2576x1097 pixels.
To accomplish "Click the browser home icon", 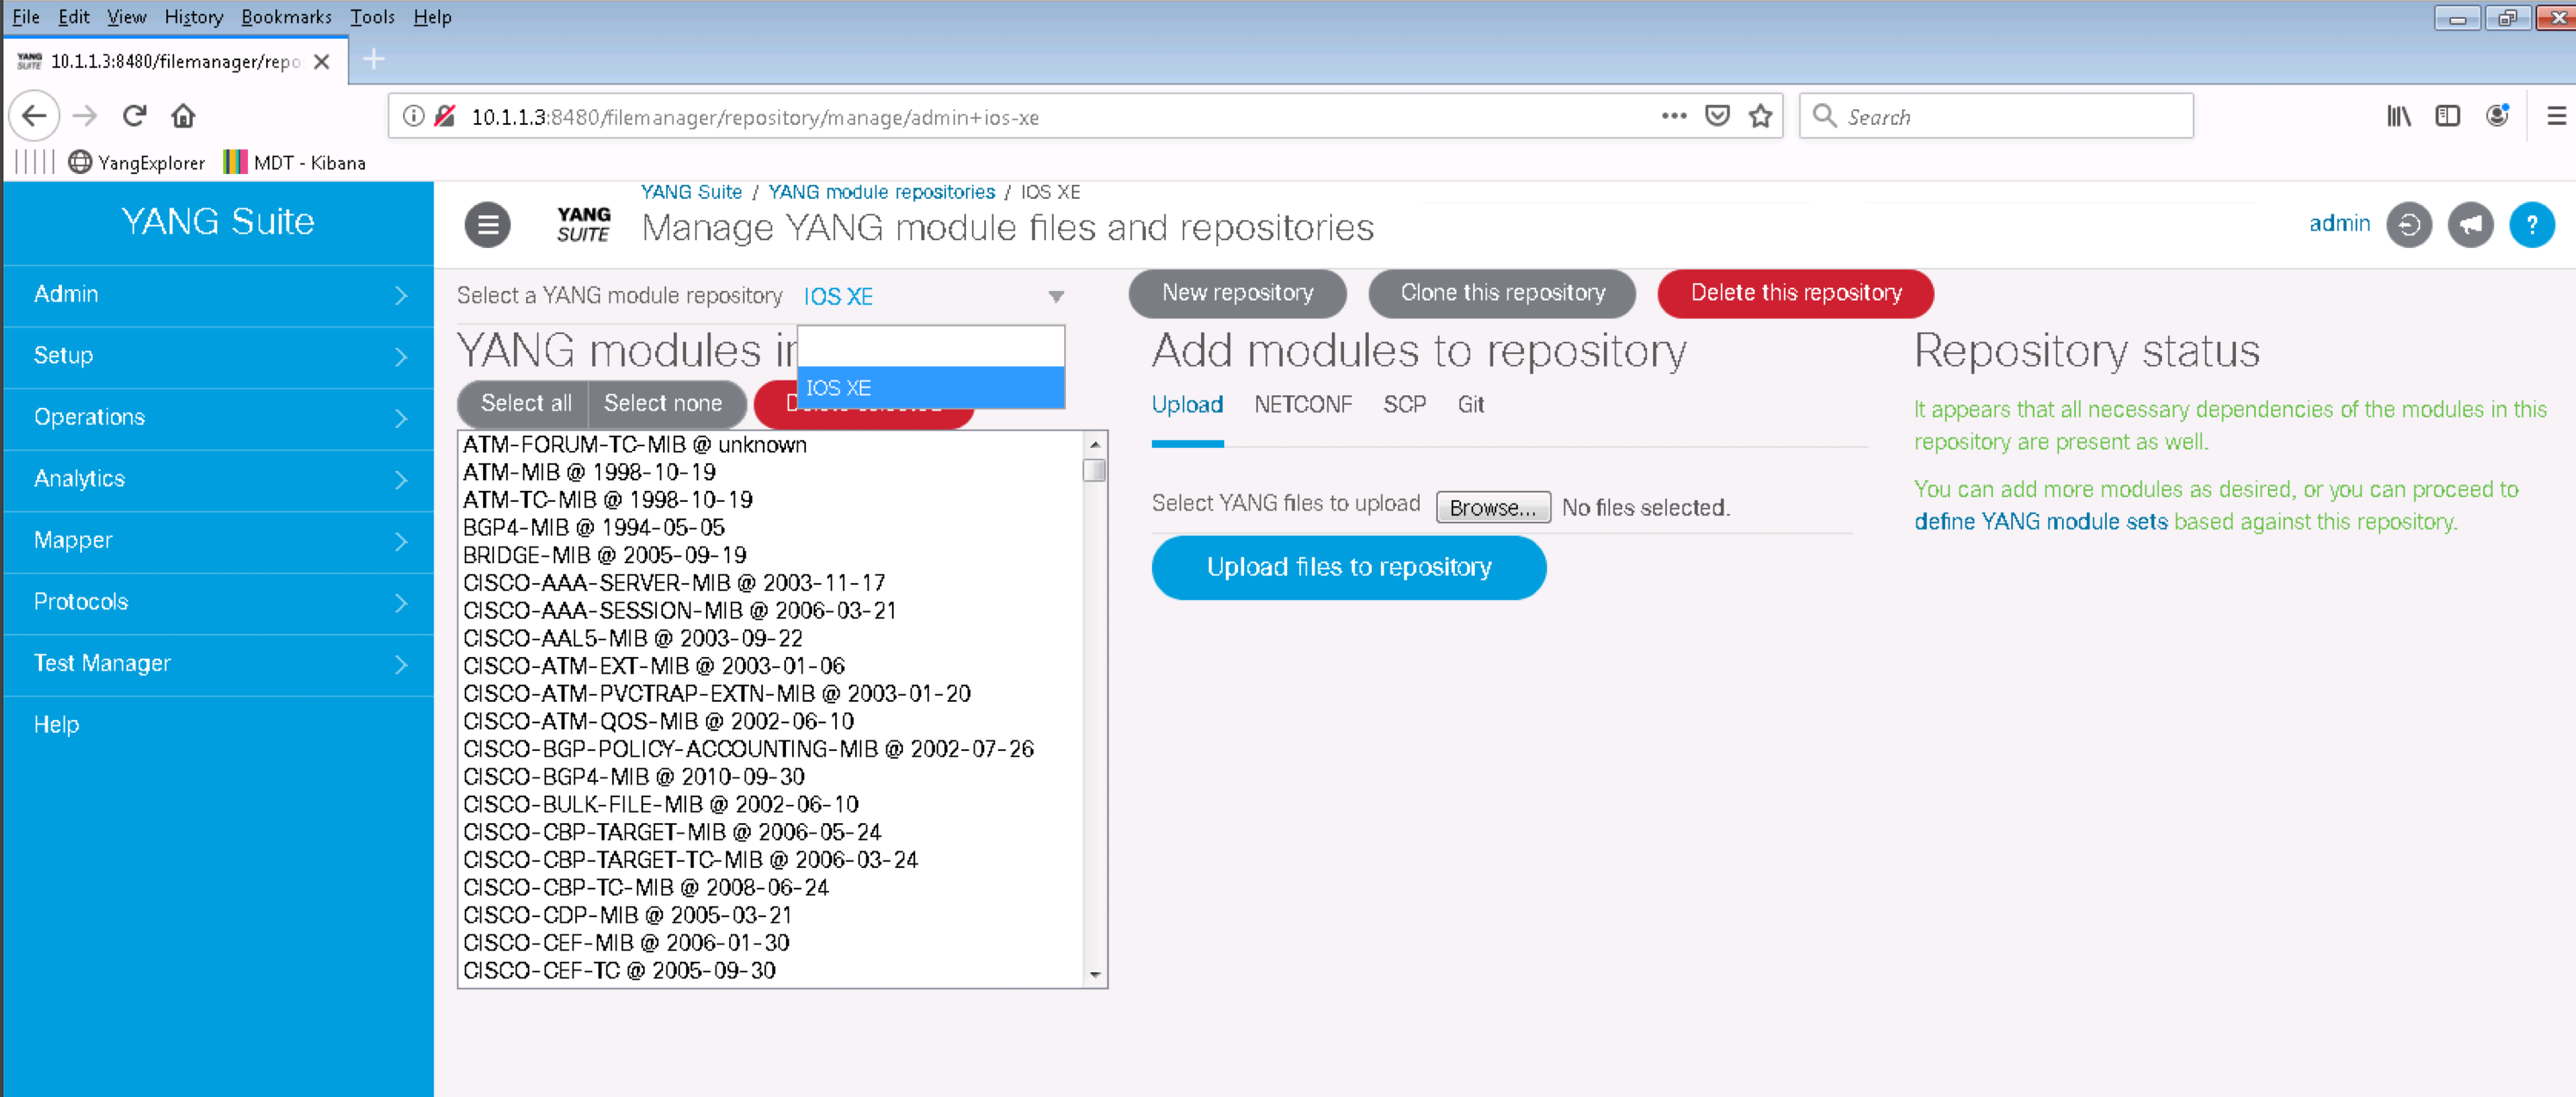I will coord(183,116).
